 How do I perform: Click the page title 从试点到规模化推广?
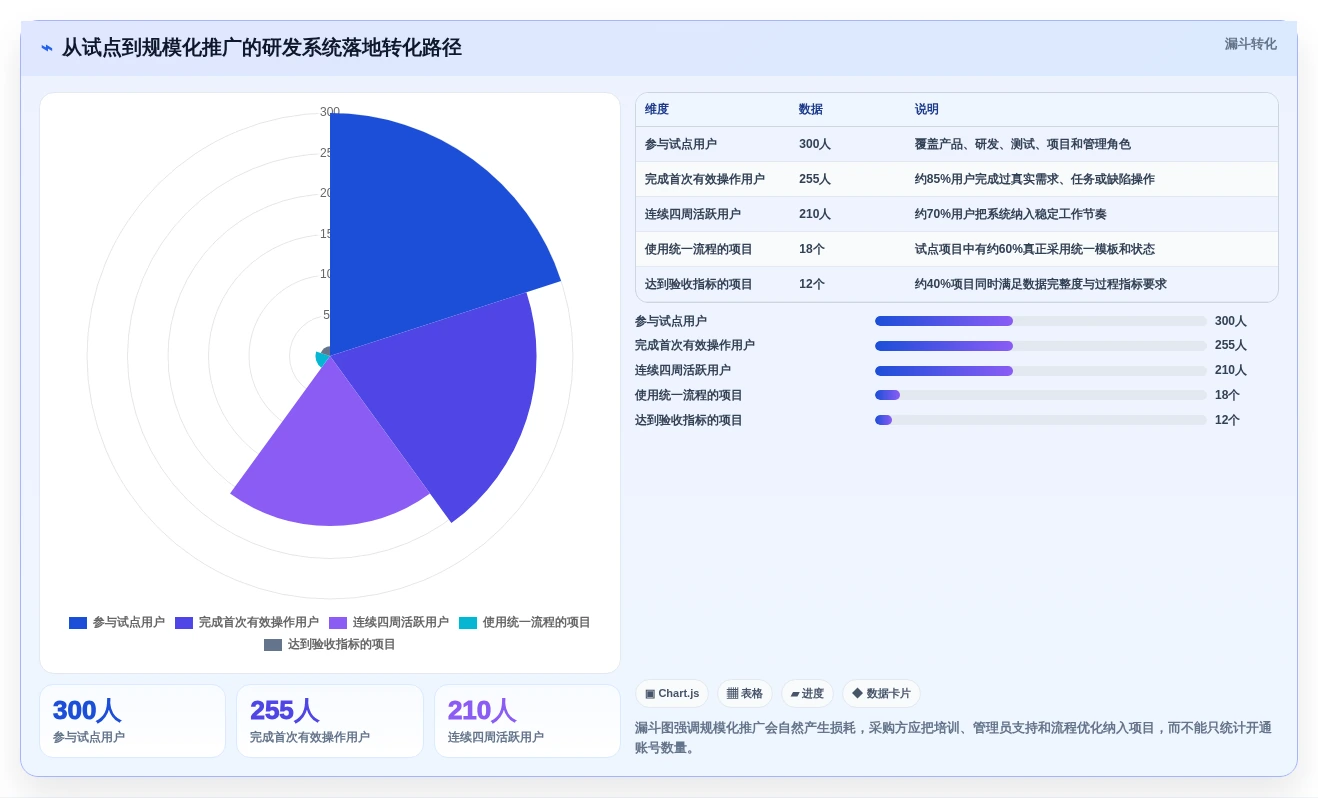point(262,48)
